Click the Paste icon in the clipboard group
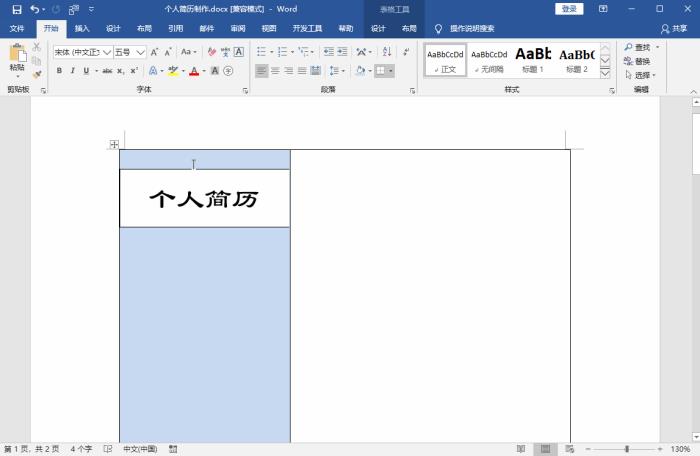The height and width of the screenshot is (456, 700). (17, 56)
